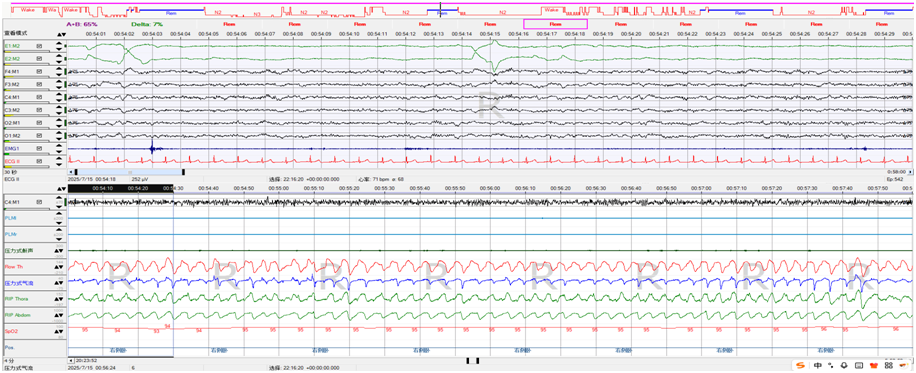Adjust O1:M2 amplitude stepper

[60, 136]
